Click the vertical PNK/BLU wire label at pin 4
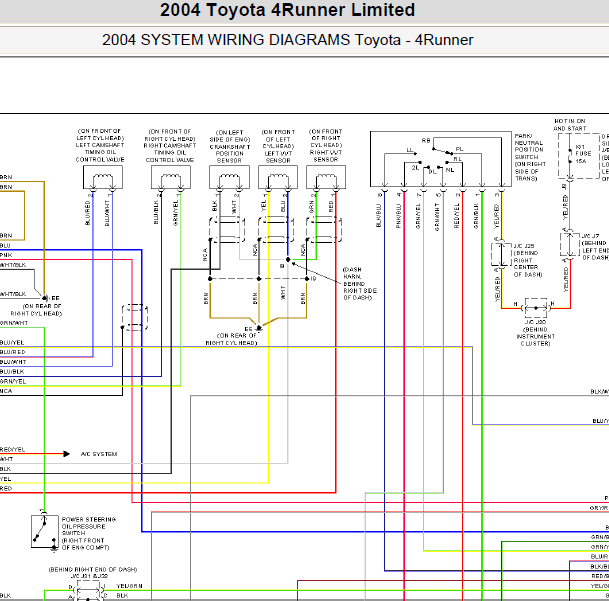609x601 pixels. [398, 216]
